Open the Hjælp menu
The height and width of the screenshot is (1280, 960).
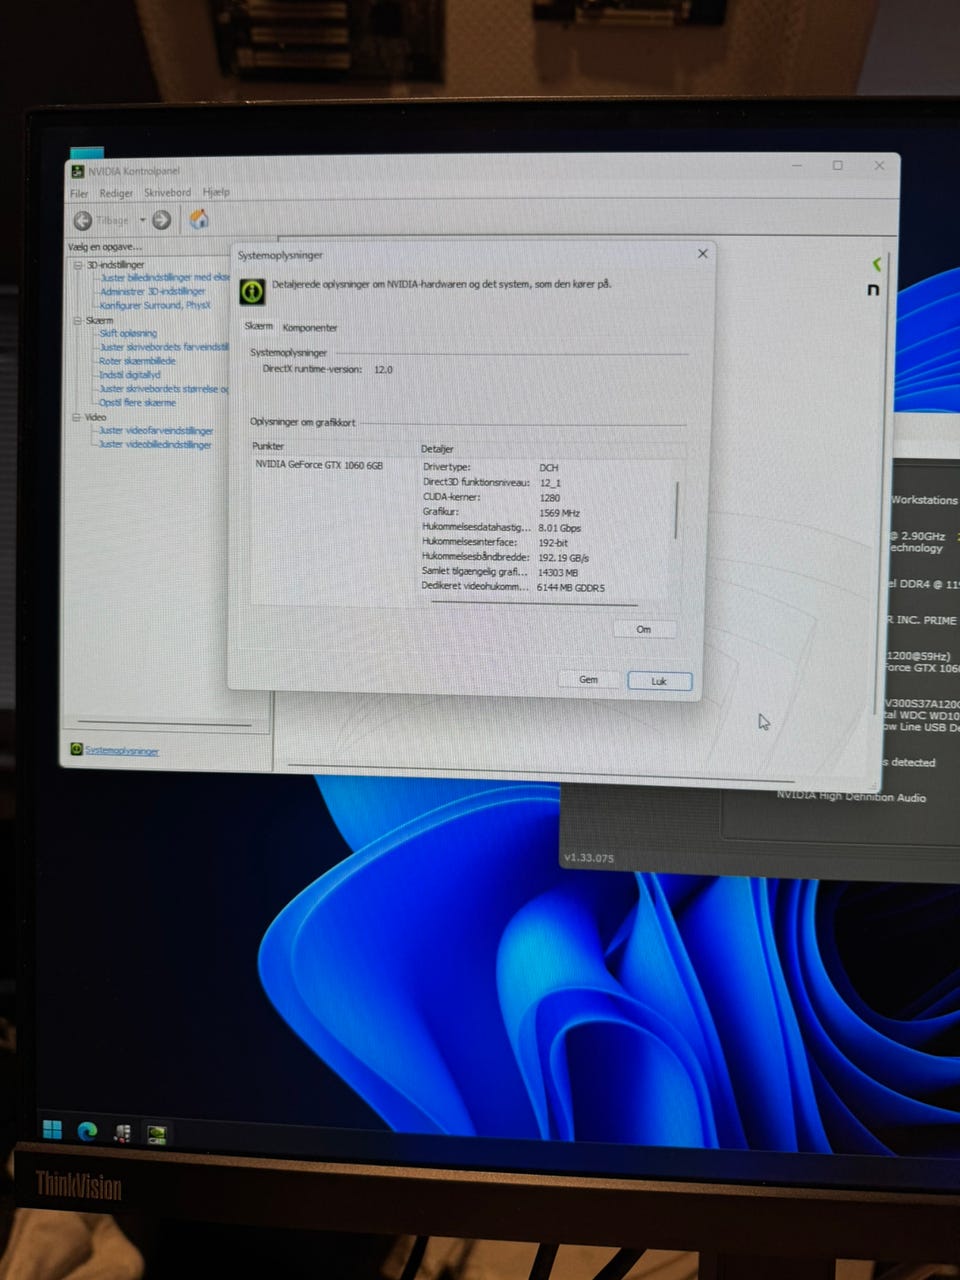pos(216,192)
